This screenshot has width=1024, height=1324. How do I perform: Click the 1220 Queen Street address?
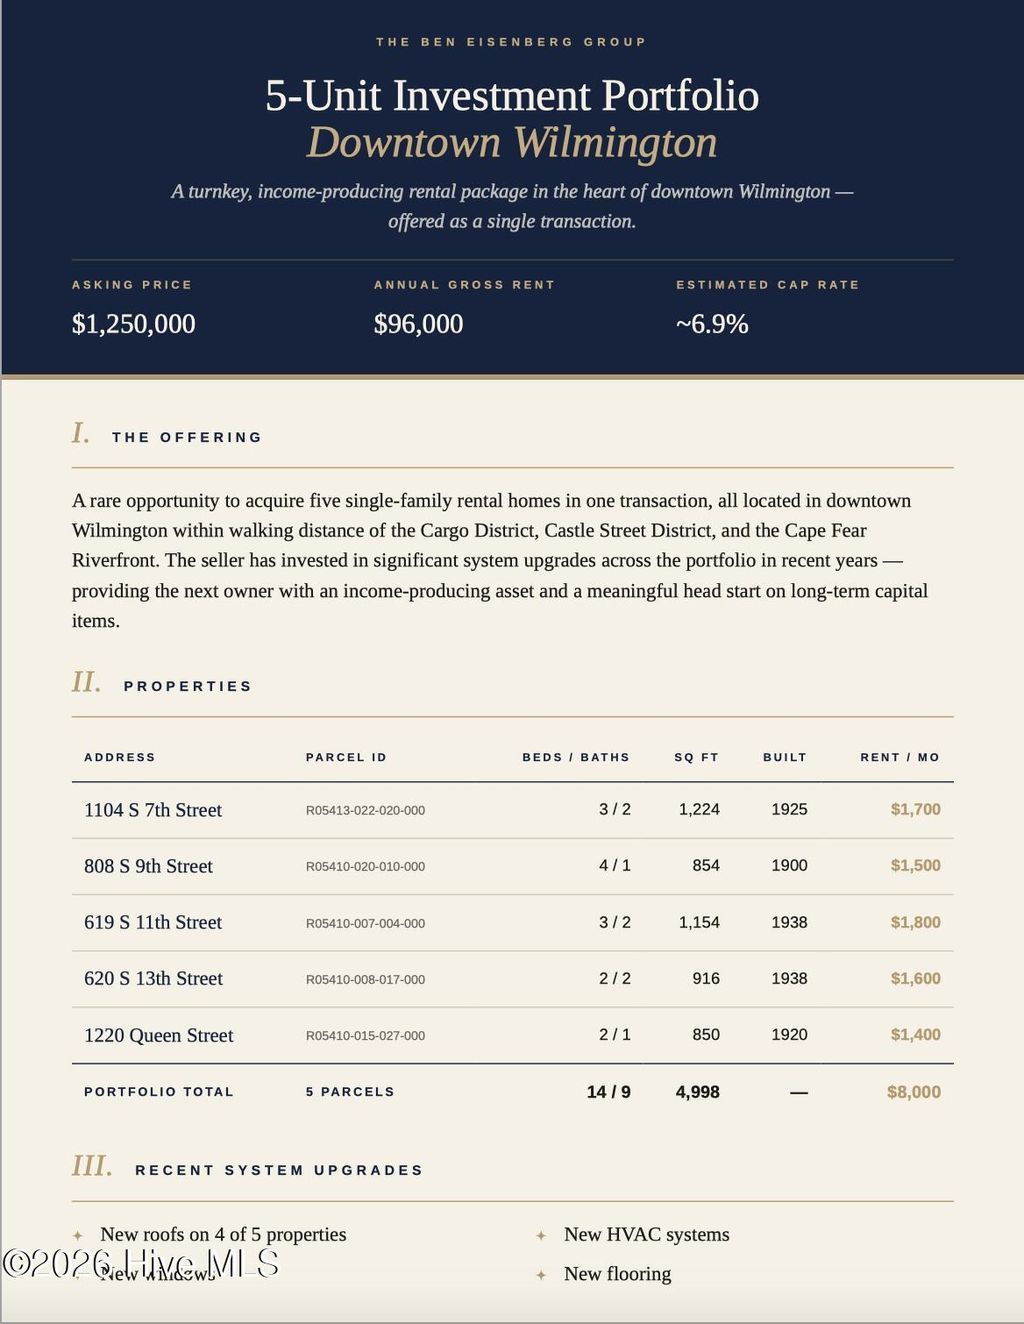click(x=158, y=1035)
